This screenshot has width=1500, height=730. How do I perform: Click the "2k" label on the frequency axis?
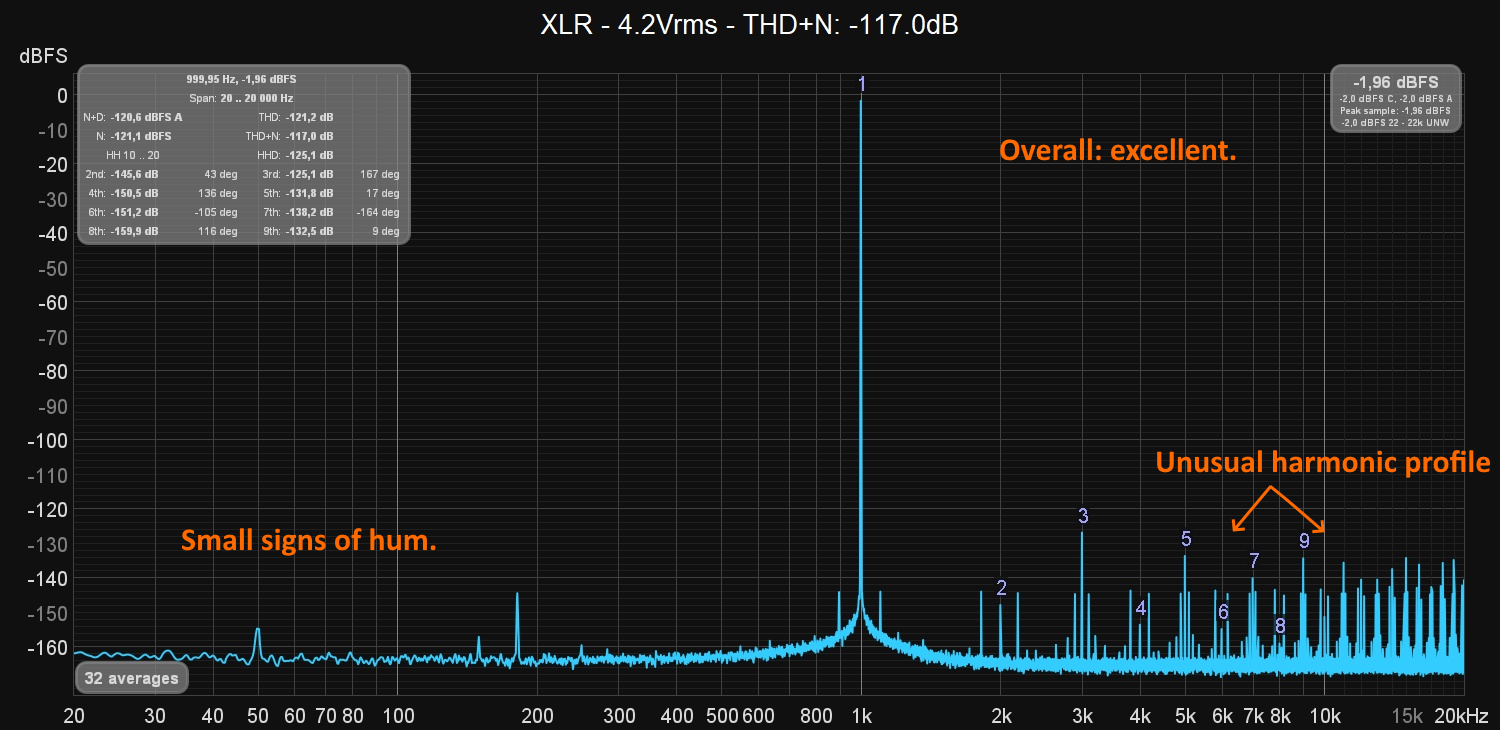click(x=1001, y=716)
